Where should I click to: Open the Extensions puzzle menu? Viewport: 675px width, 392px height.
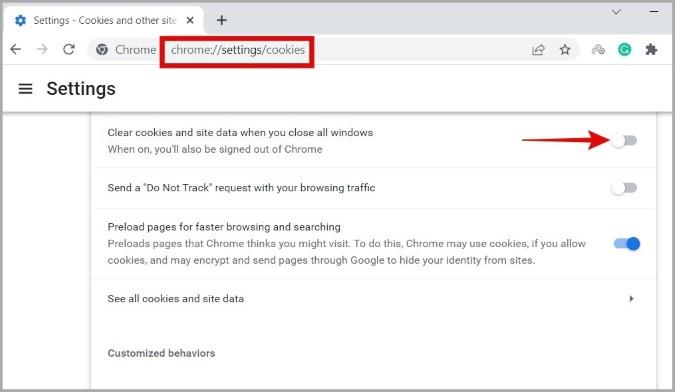tap(651, 50)
